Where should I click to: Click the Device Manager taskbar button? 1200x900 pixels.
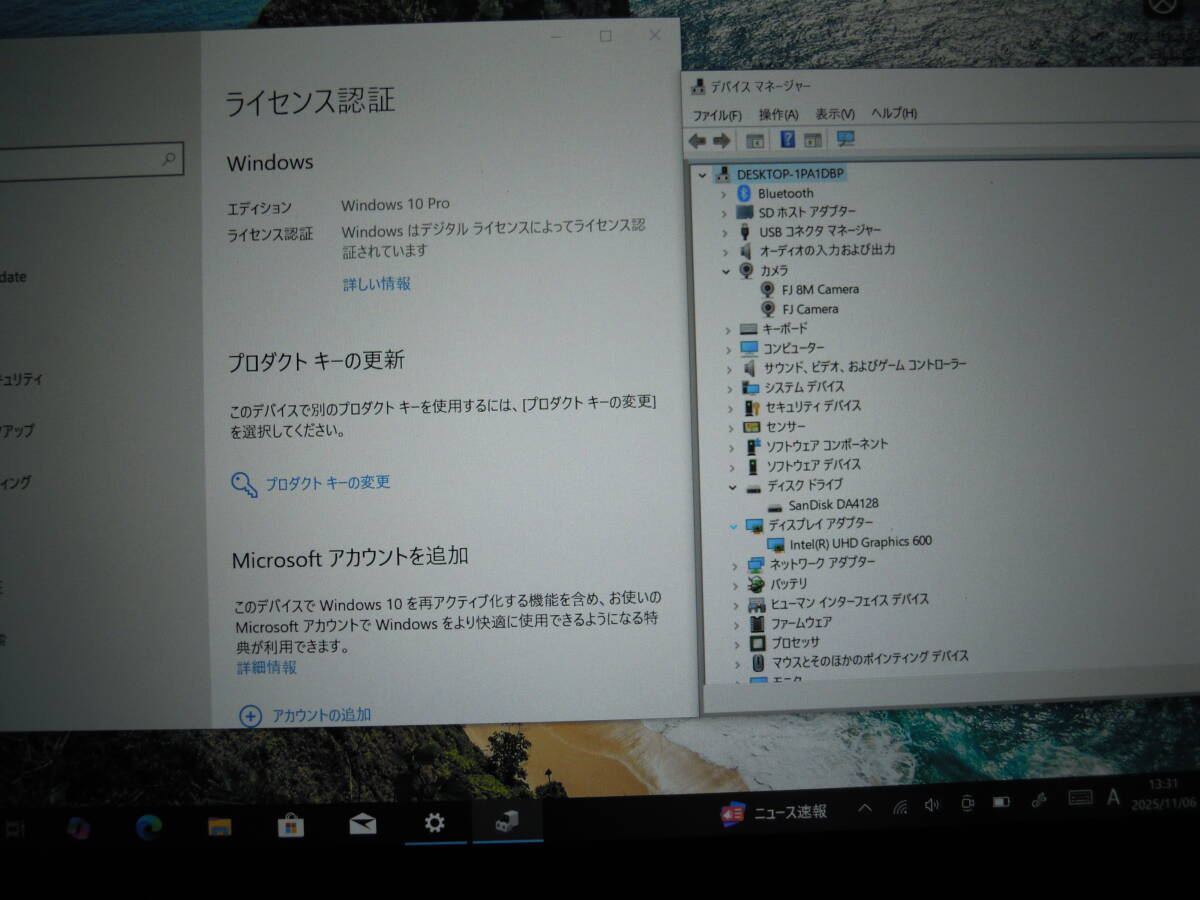click(508, 822)
